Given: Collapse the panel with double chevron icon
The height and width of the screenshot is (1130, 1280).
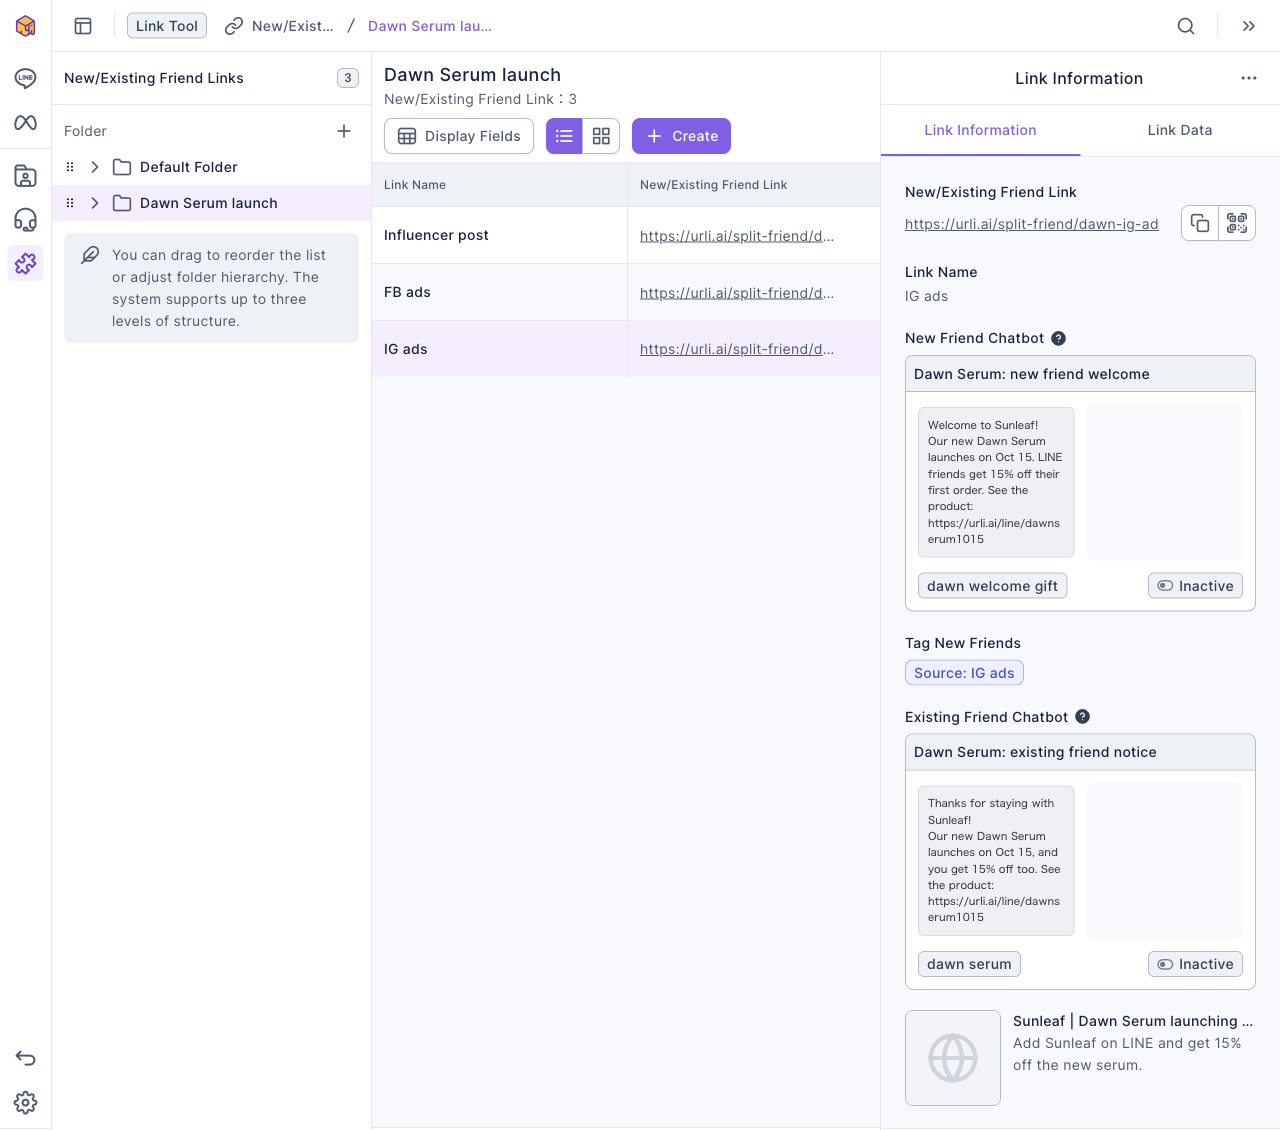Looking at the screenshot, I should tap(1249, 26).
